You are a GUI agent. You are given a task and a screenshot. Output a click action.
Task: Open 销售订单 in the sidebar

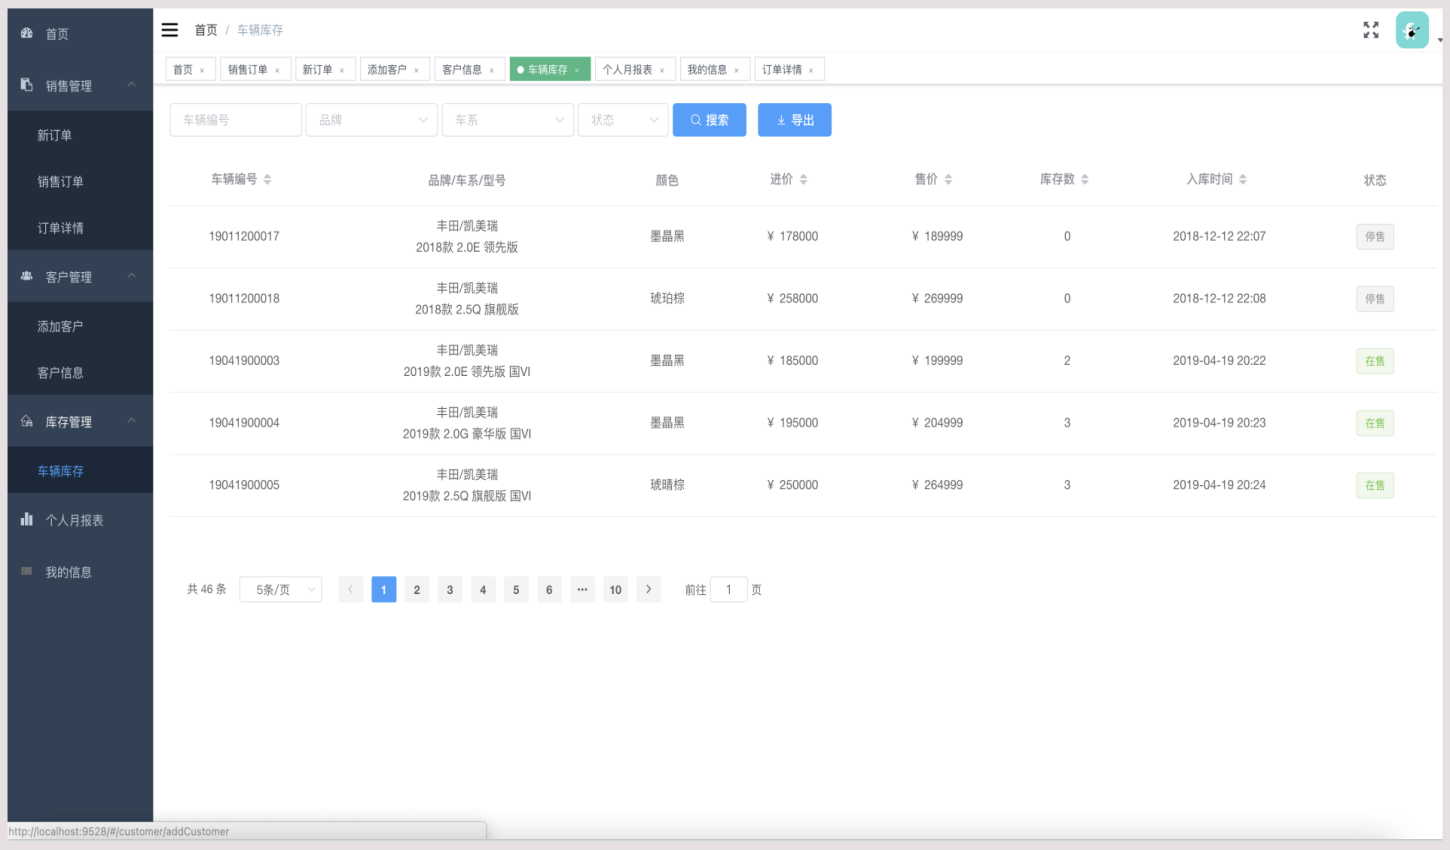[60, 181]
